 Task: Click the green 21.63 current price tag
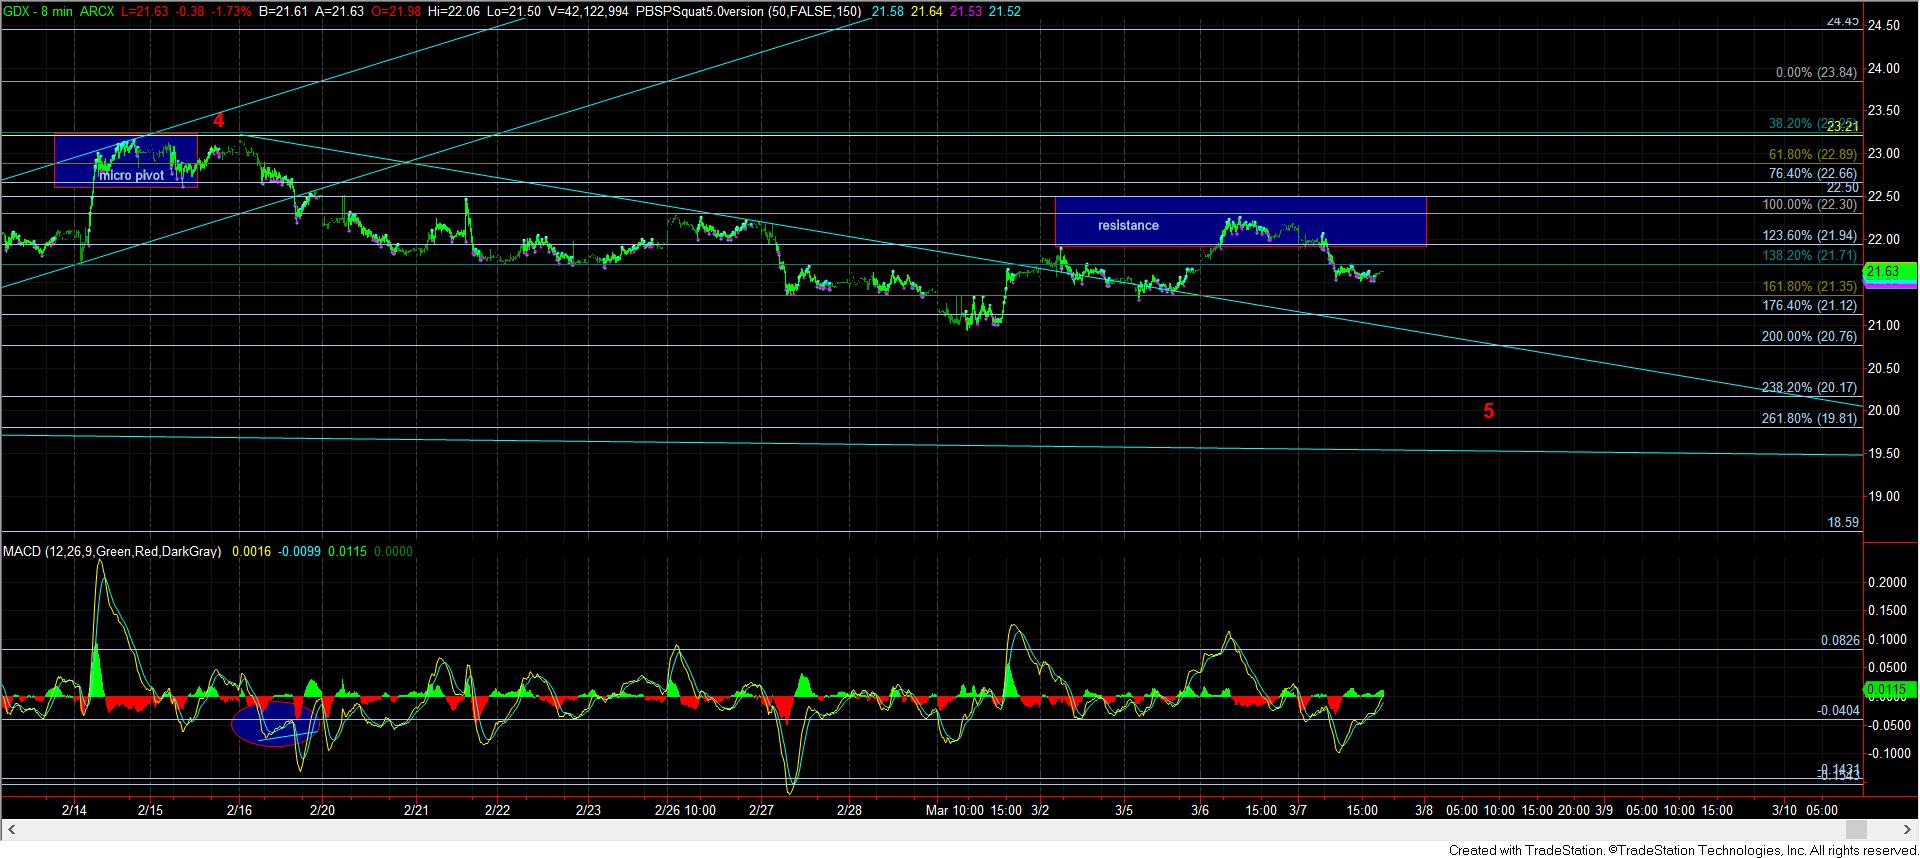click(x=1890, y=272)
